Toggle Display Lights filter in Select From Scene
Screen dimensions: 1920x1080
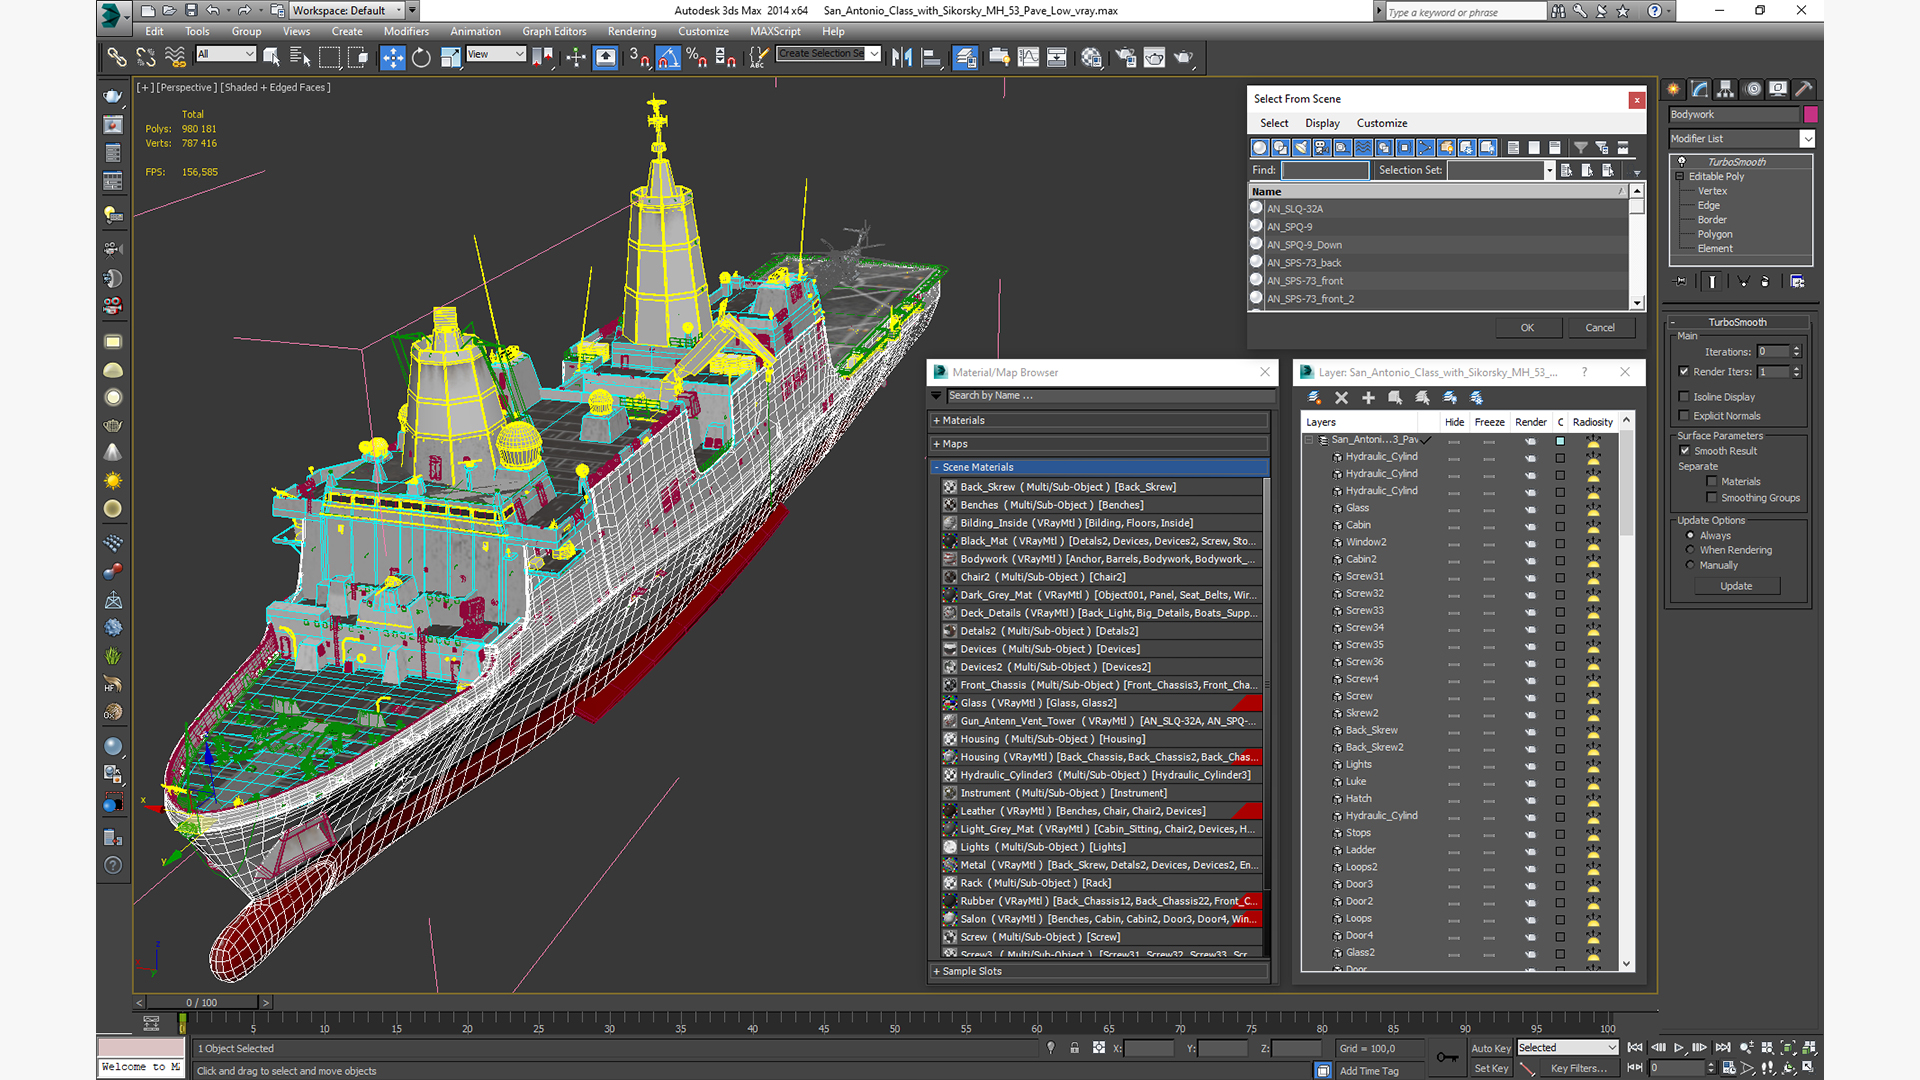(x=1301, y=148)
